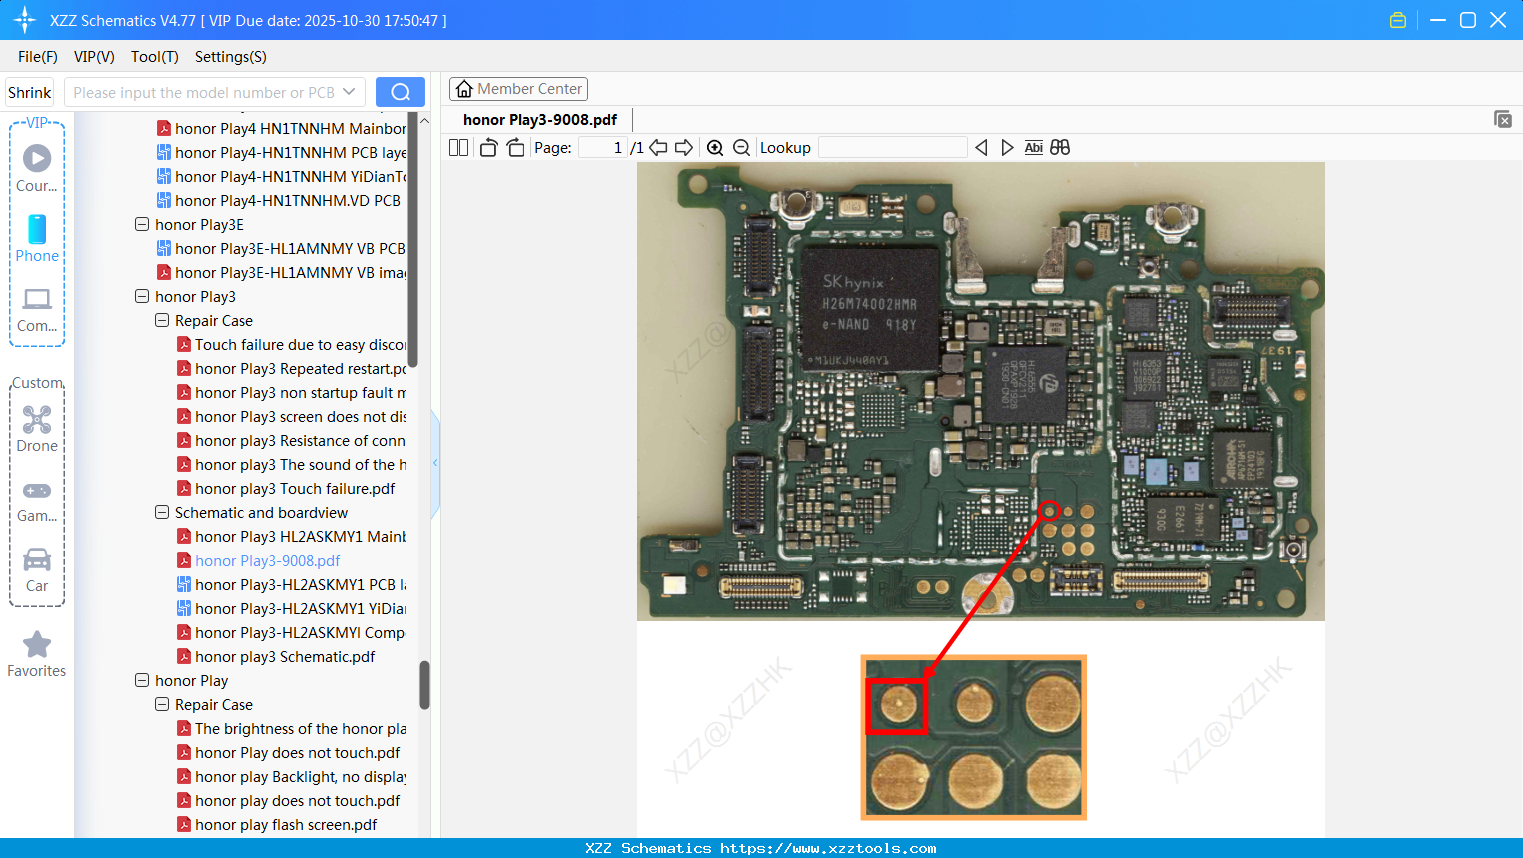The image size is (1523, 858).
Task: Open the Tool(T) menu
Action: pos(155,57)
